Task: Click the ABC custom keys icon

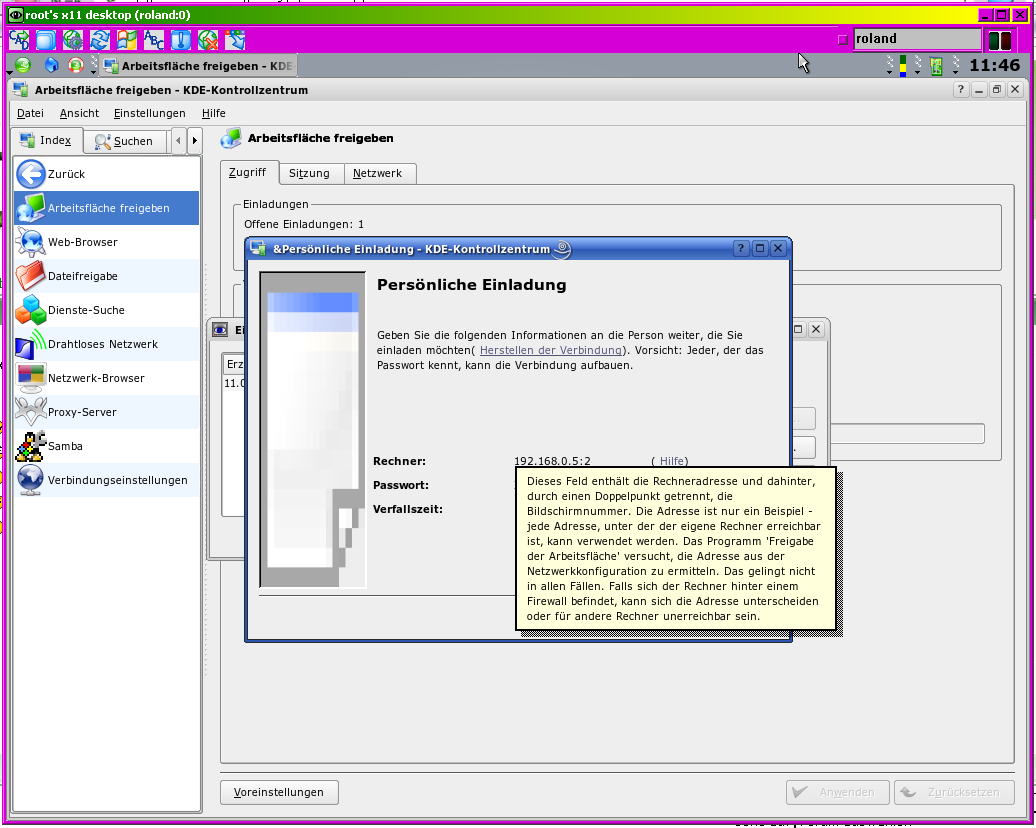Action: coord(154,40)
